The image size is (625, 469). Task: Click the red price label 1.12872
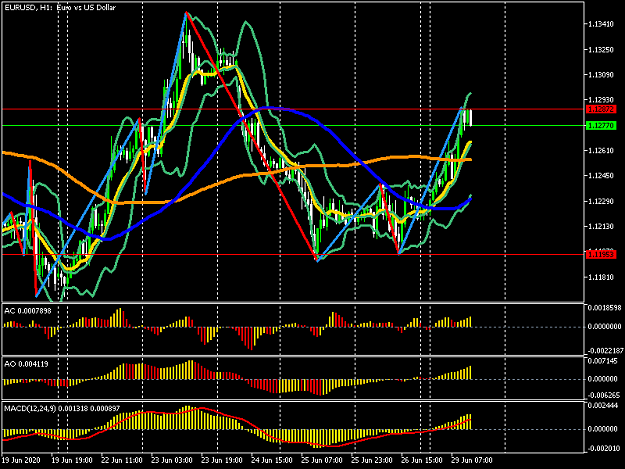point(601,109)
